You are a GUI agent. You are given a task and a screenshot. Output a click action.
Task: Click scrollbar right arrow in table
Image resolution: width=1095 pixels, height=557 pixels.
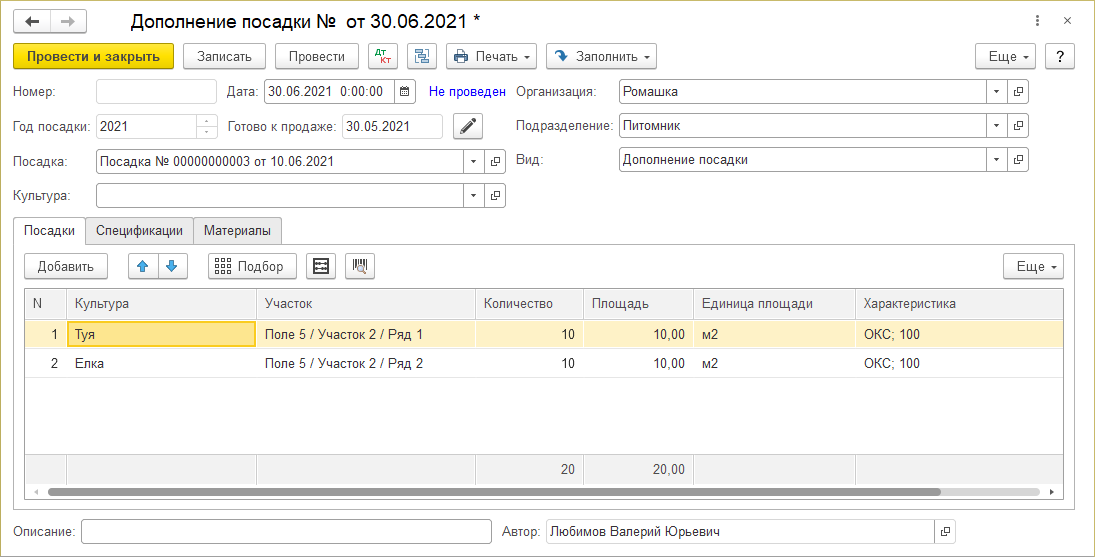coord(1052,492)
